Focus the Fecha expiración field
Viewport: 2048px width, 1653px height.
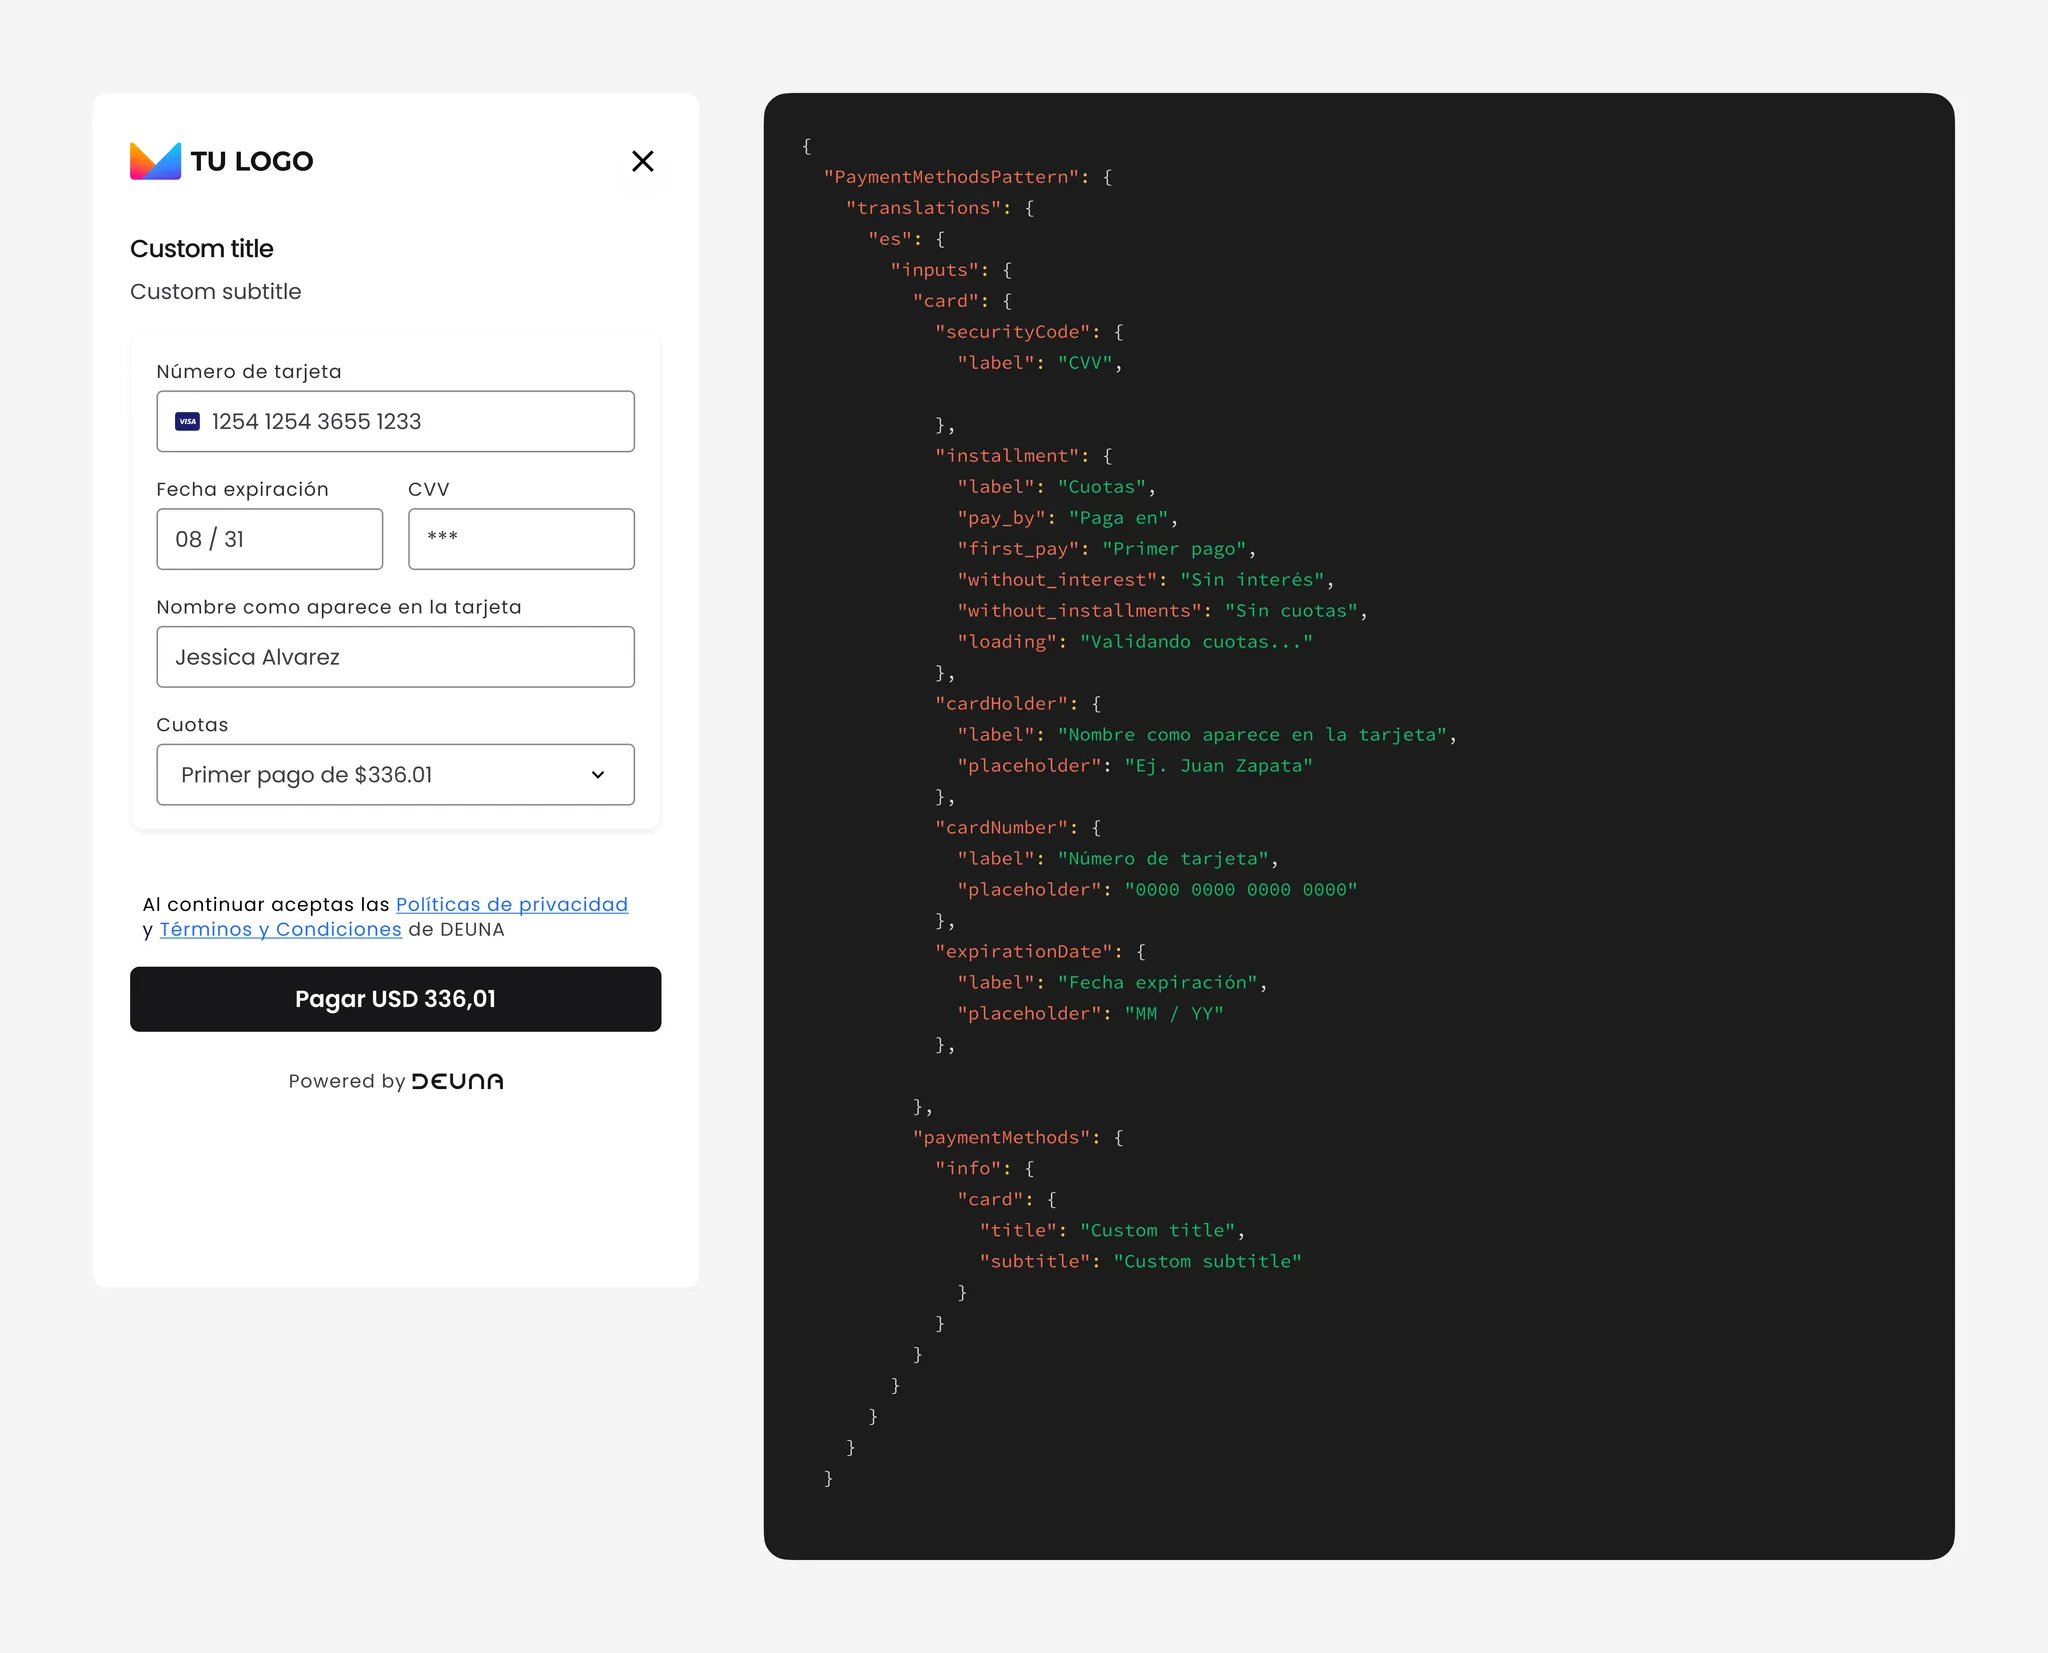click(x=269, y=539)
